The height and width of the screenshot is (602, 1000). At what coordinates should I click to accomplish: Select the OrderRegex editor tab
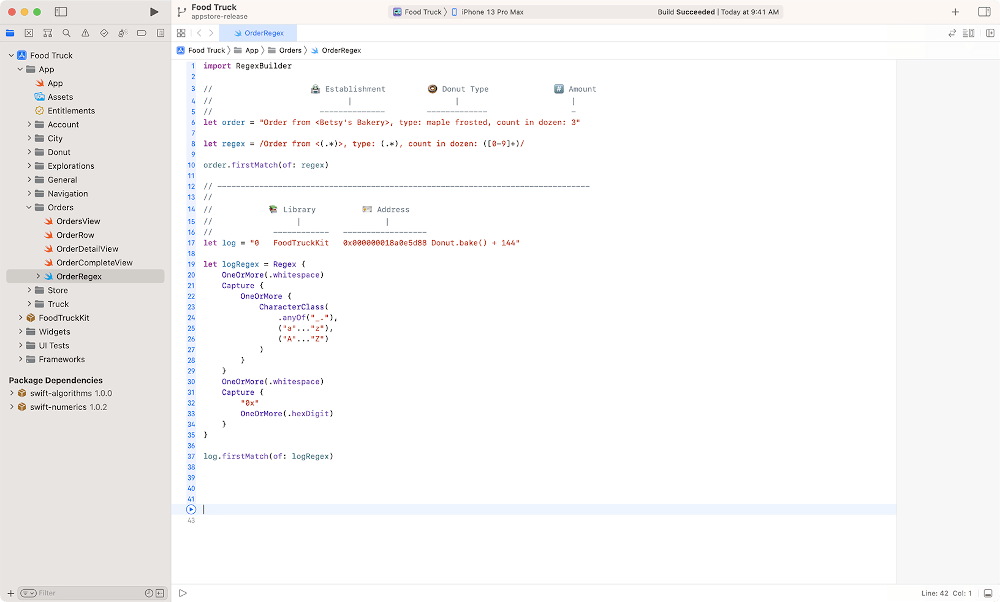(x=262, y=32)
